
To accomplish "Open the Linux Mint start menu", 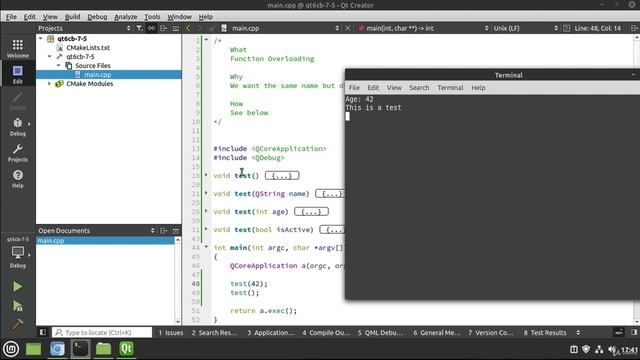I will pos(11,349).
